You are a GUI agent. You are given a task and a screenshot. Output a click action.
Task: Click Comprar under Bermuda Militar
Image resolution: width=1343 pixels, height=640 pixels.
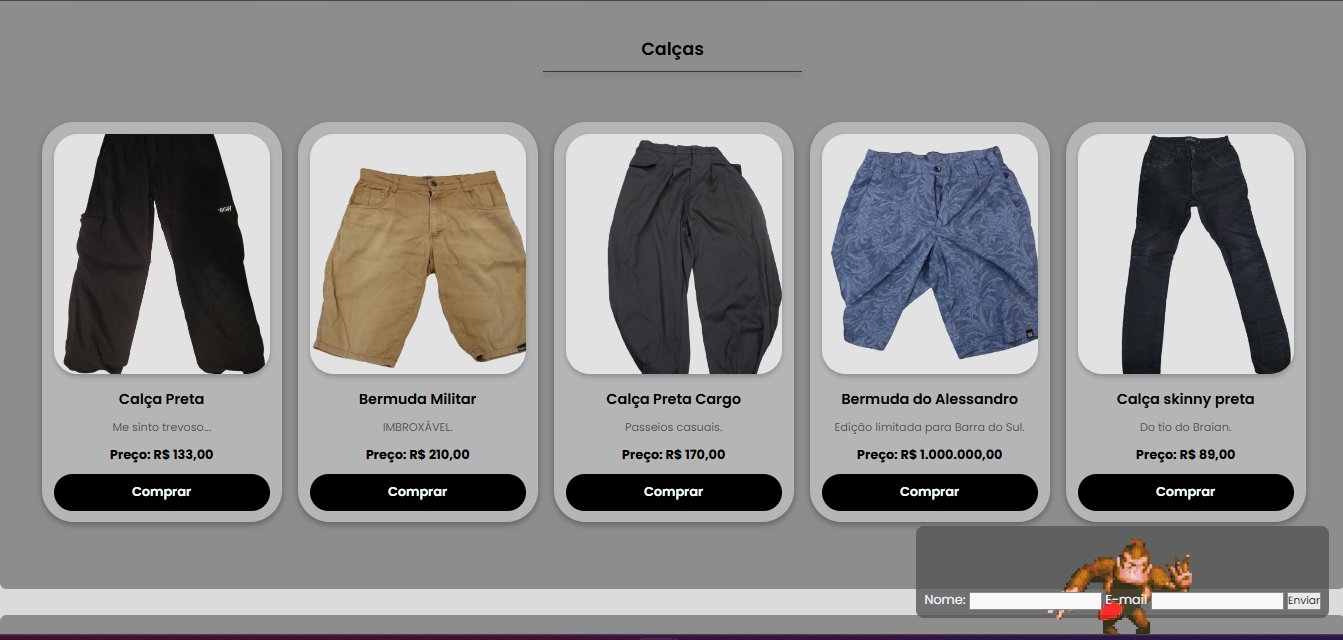click(418, 492)
